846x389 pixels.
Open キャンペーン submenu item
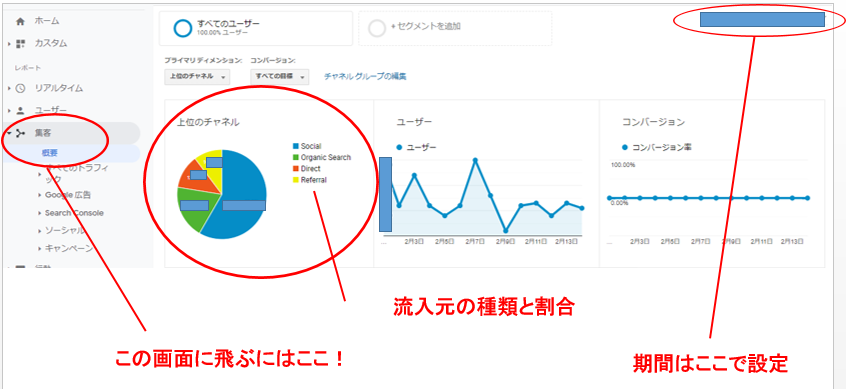69,249
